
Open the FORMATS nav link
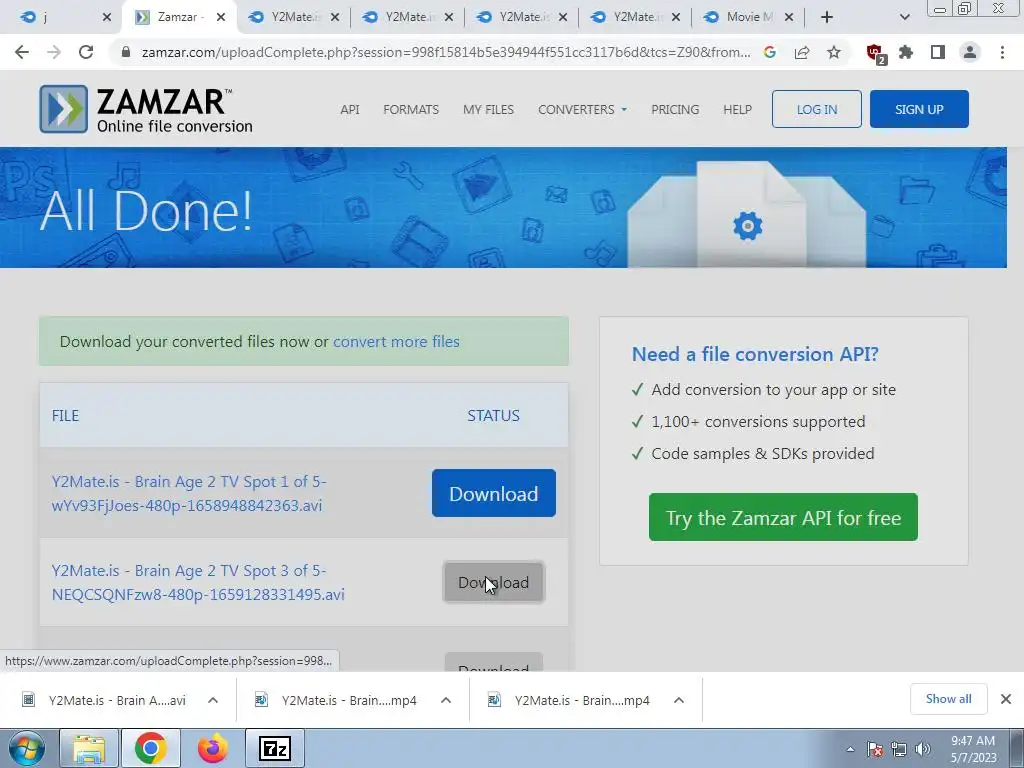(x=411, y=110)
